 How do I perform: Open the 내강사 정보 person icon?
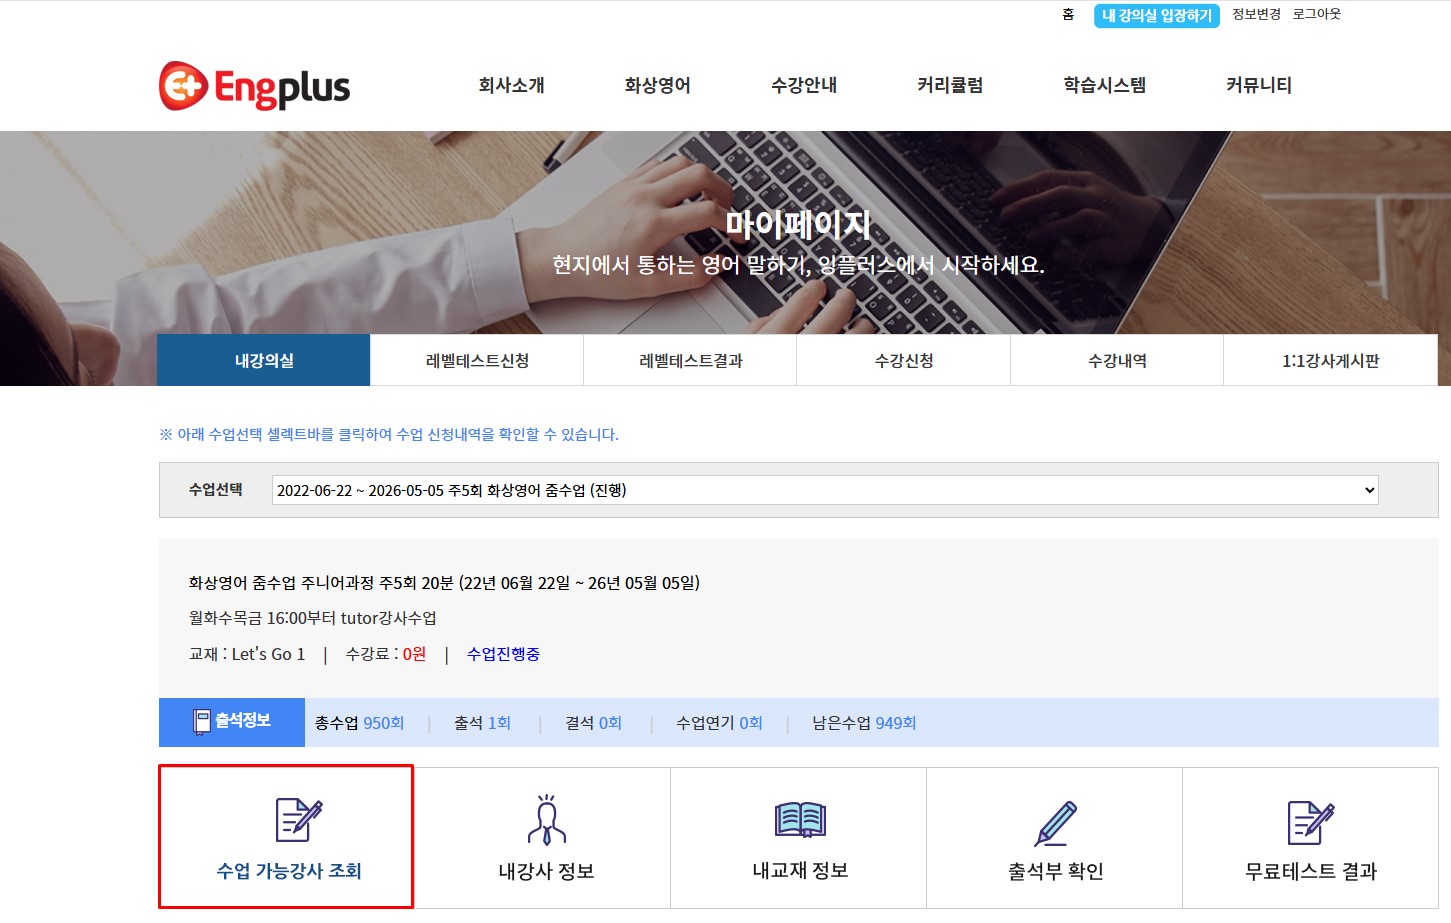(x=546, y=821)
